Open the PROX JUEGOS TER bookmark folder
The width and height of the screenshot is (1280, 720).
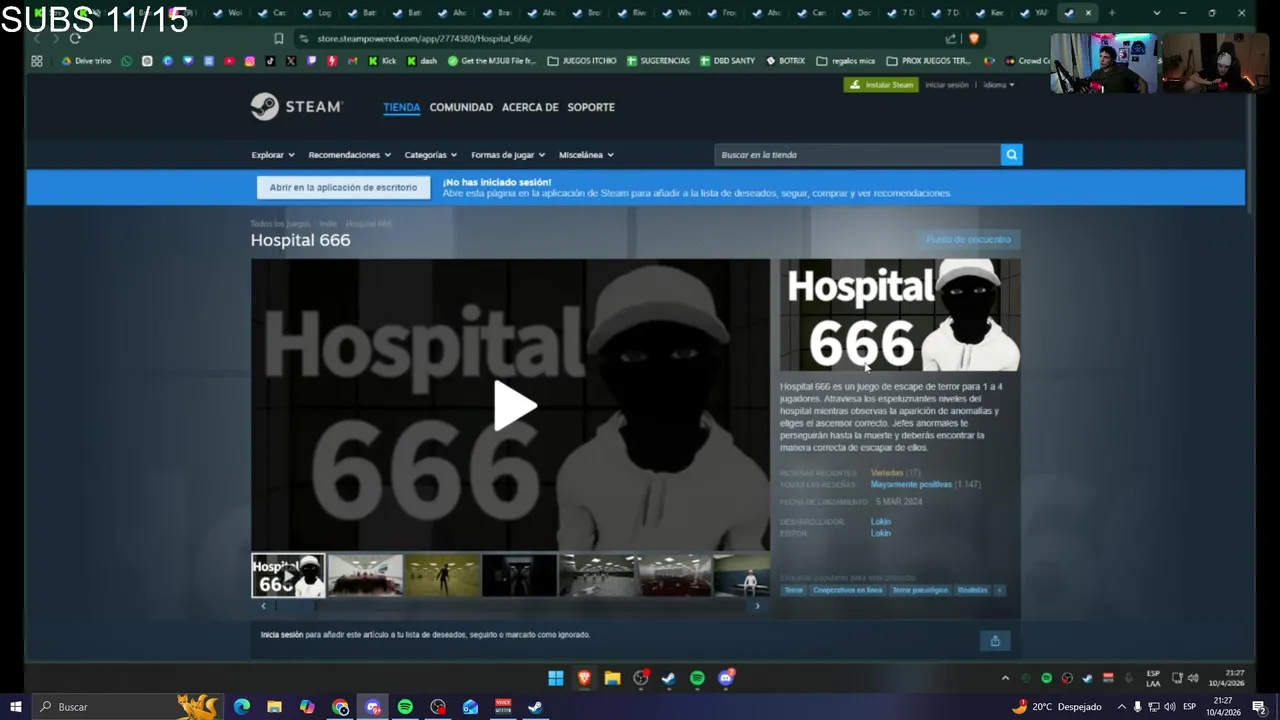coord(929,61)
